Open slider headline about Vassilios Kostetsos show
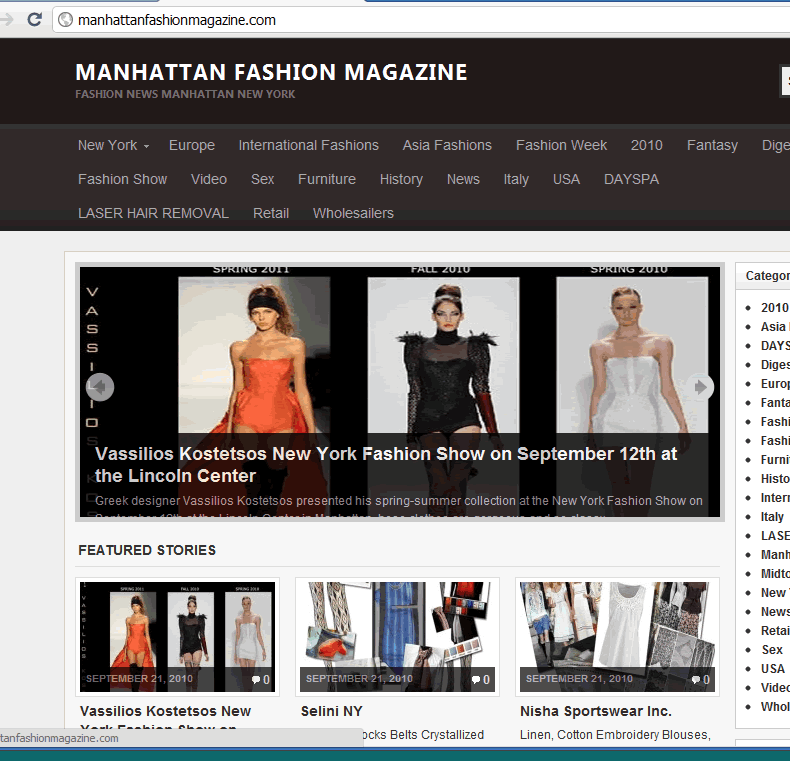 [x=386, y=465]
